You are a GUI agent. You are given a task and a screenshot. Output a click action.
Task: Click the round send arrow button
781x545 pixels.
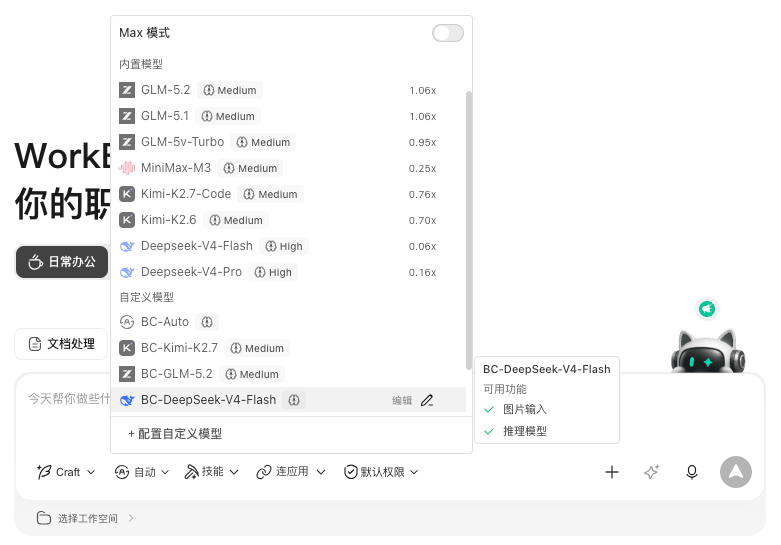click(x=736, y=472)
